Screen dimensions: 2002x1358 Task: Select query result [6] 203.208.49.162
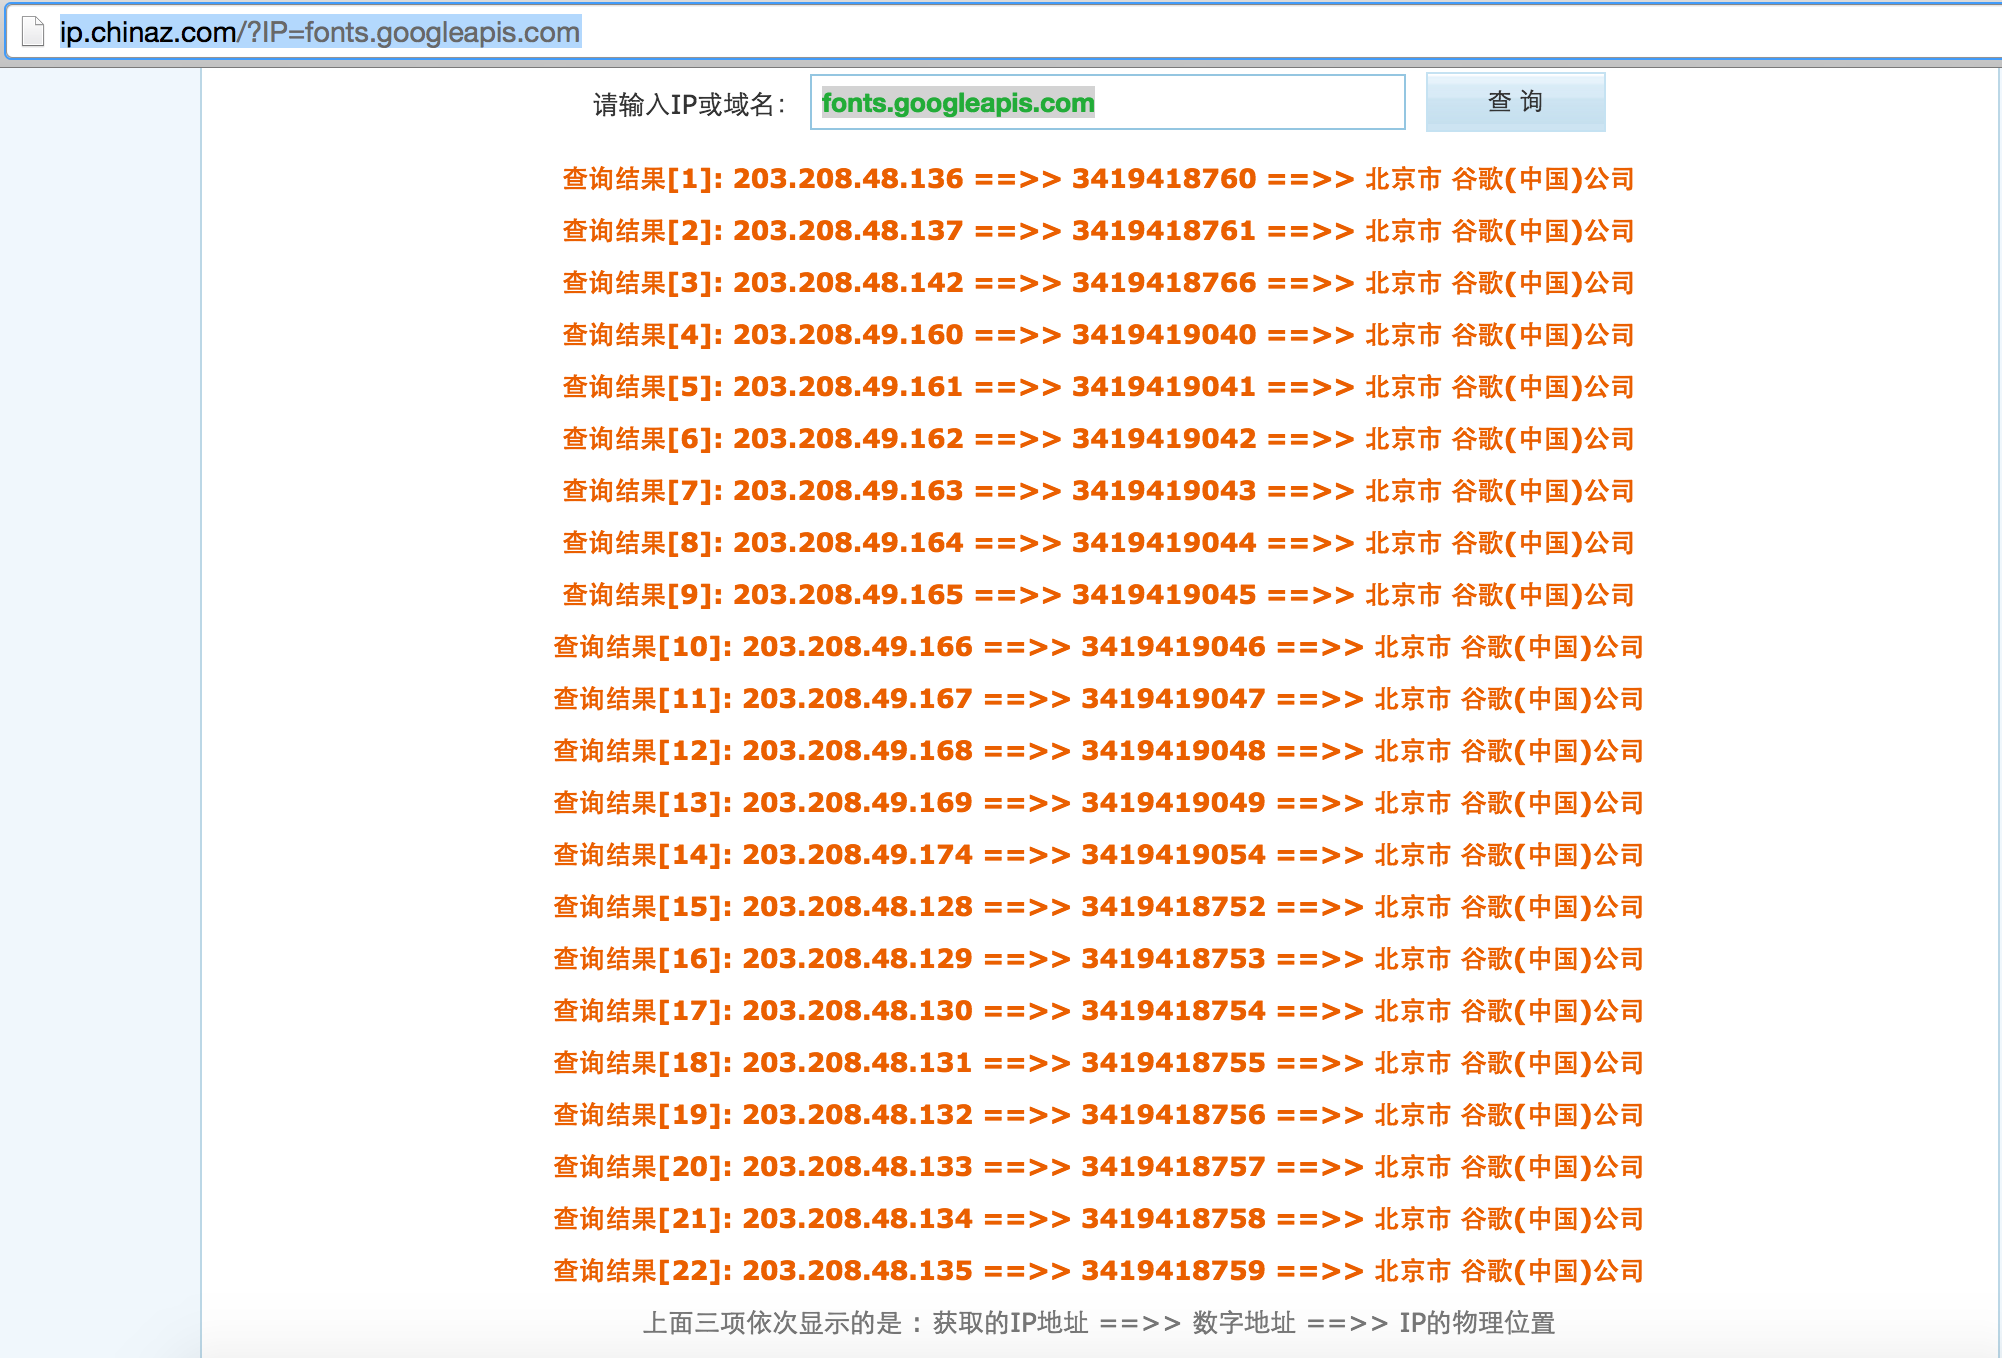pos(1098,439)
